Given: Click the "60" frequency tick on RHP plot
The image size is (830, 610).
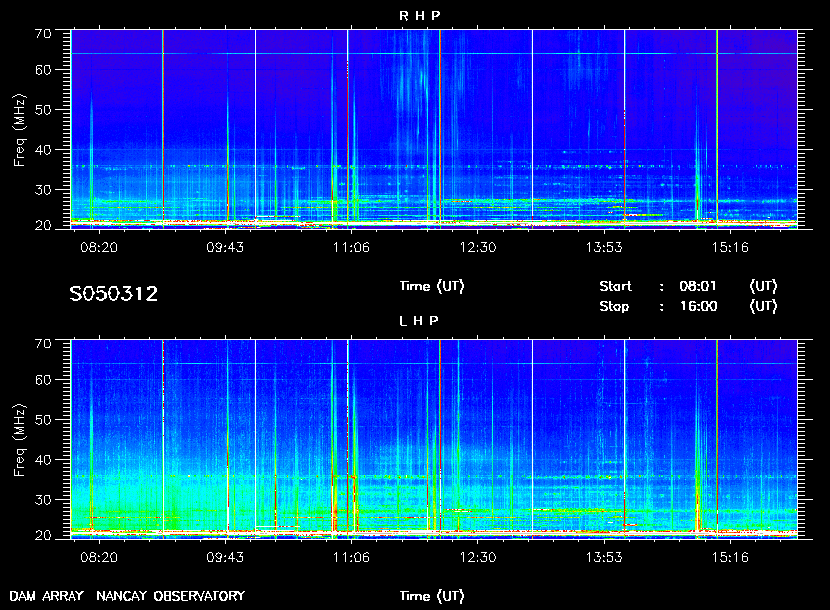Looking at the screenshot, I should (x=43, y=70).
